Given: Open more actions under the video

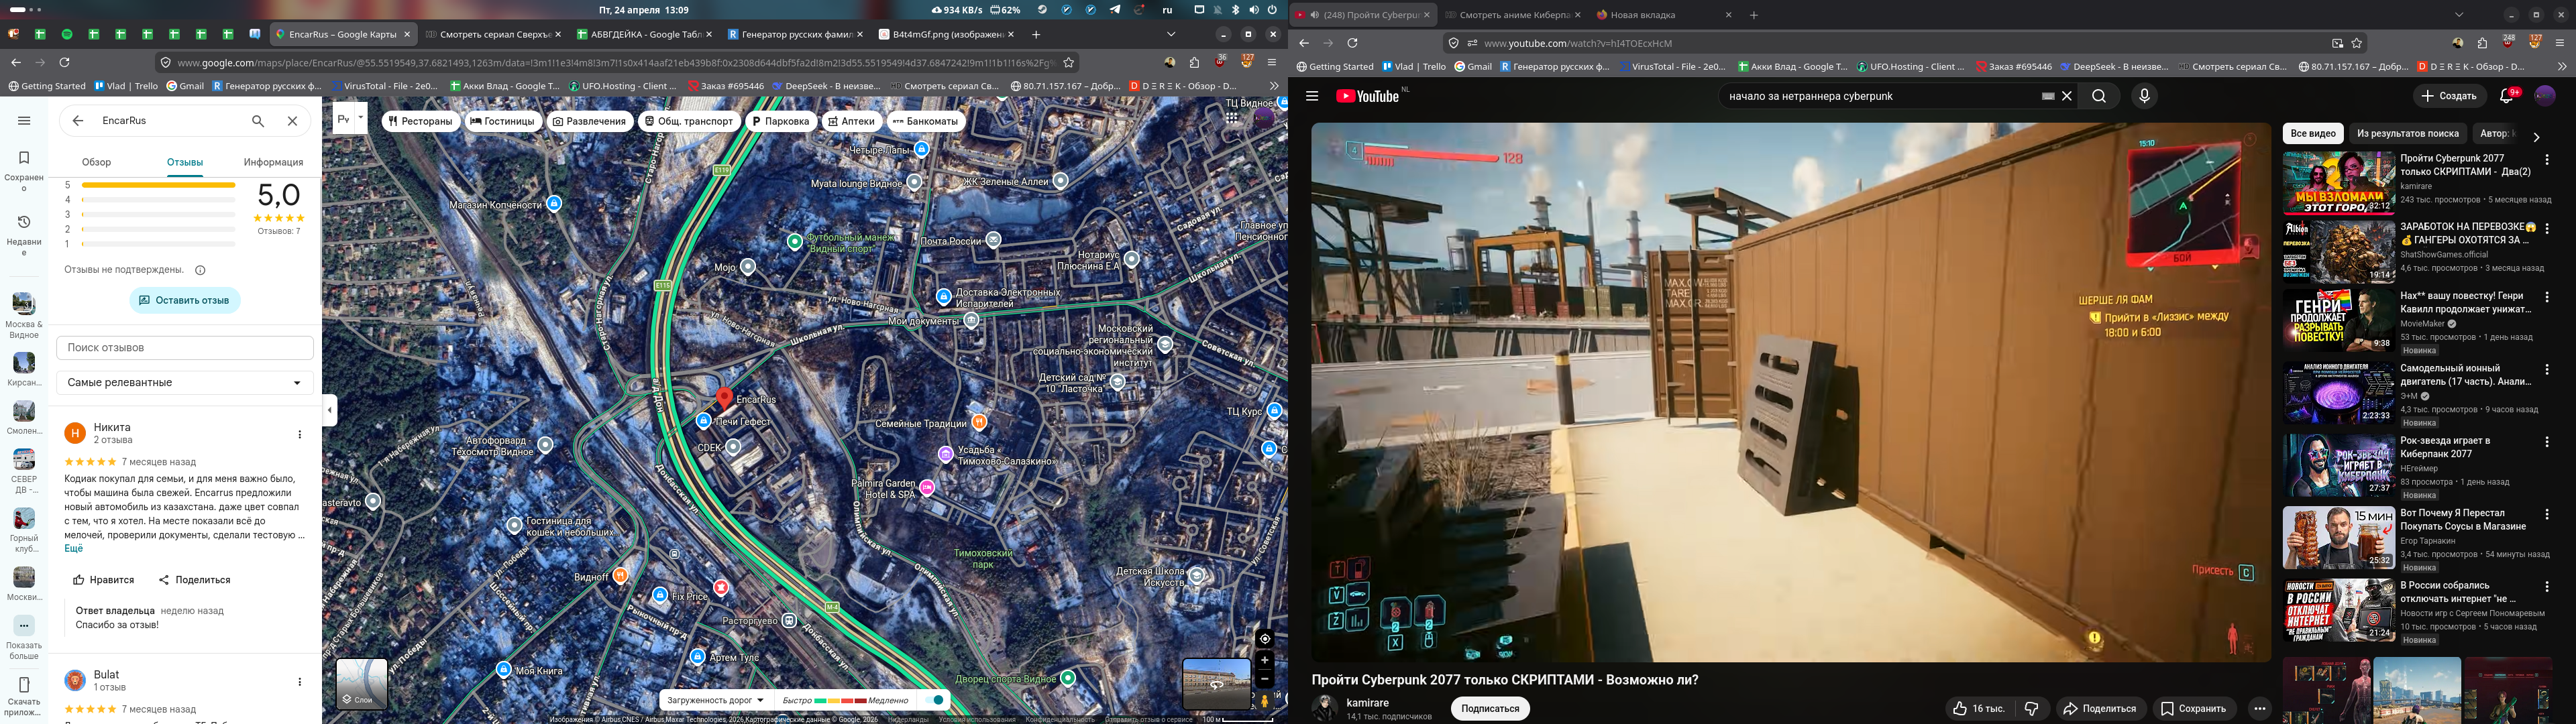Looking at the screenshot, I should [2260, 708].
